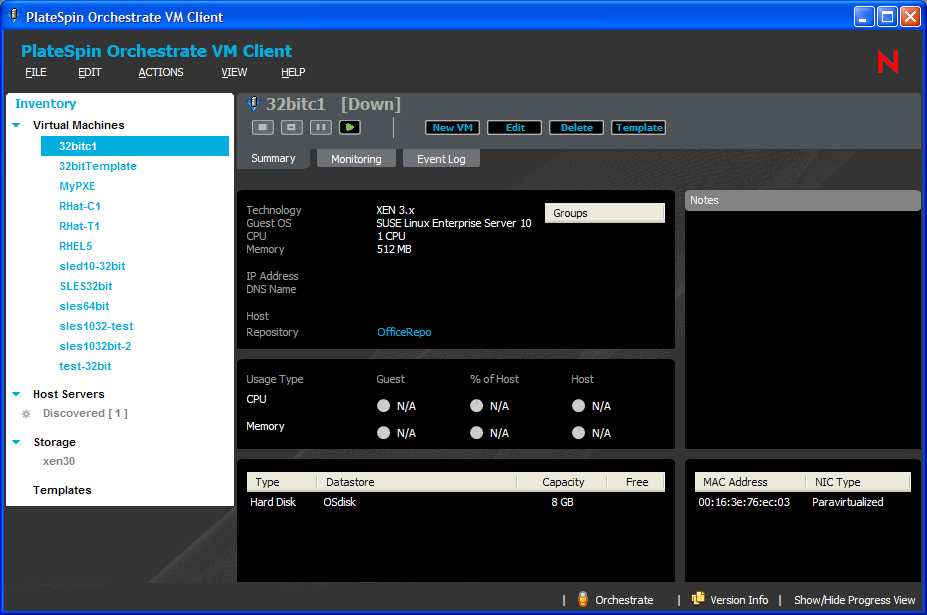Click the SUSE Linux Enterprise Server 10 value

click(454, 224)
